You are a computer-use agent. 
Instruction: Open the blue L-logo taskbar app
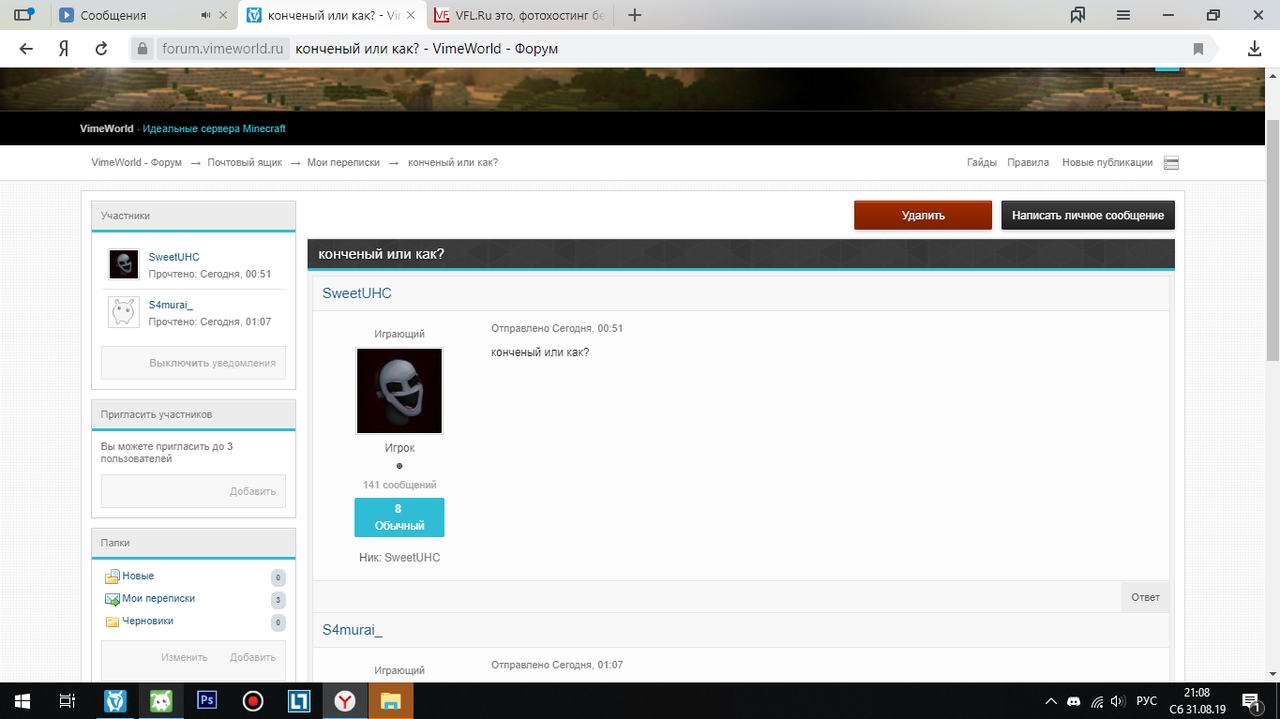point(299,701)
